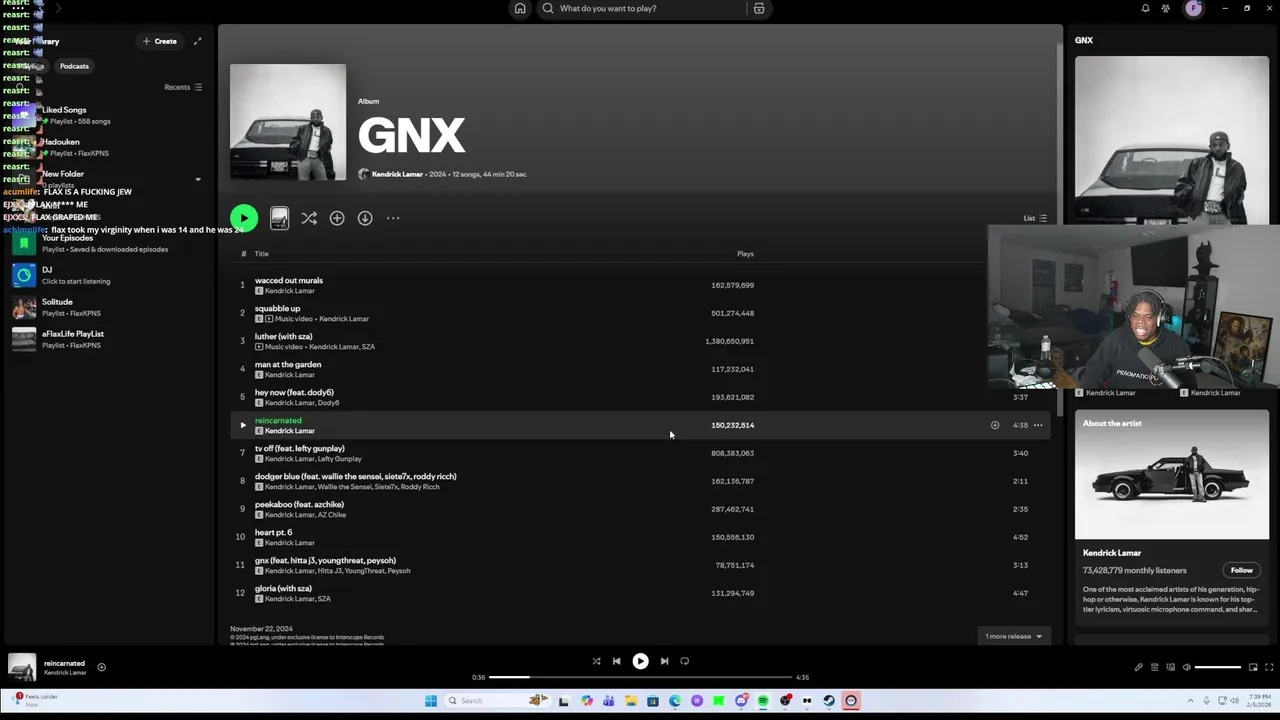Open more options for reincarnated row
Image resolution: width=1280 pixels, height=720 pixels.
[x=1038, y=425]
